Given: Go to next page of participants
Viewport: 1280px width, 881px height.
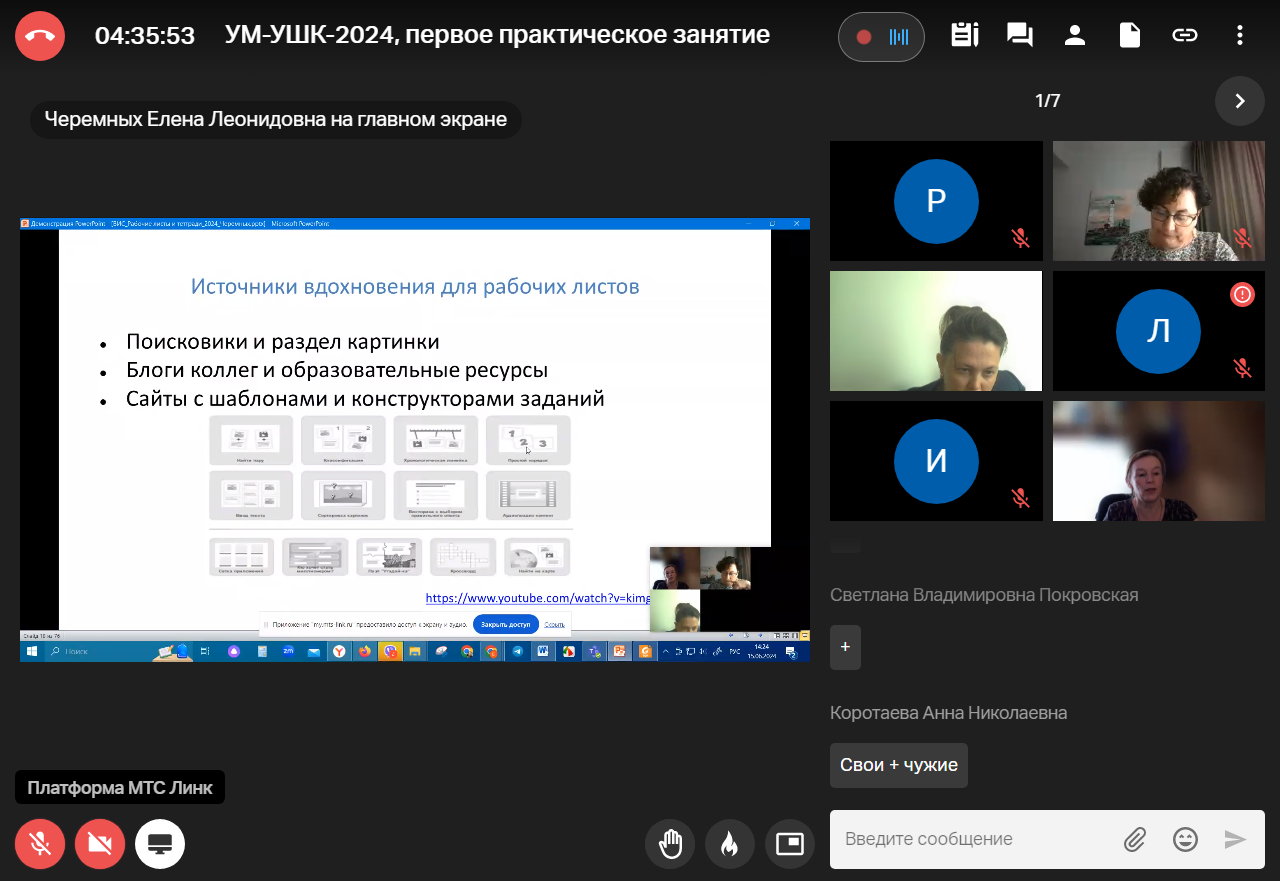Looking at the screenshot, I should tap(1240, 101).
